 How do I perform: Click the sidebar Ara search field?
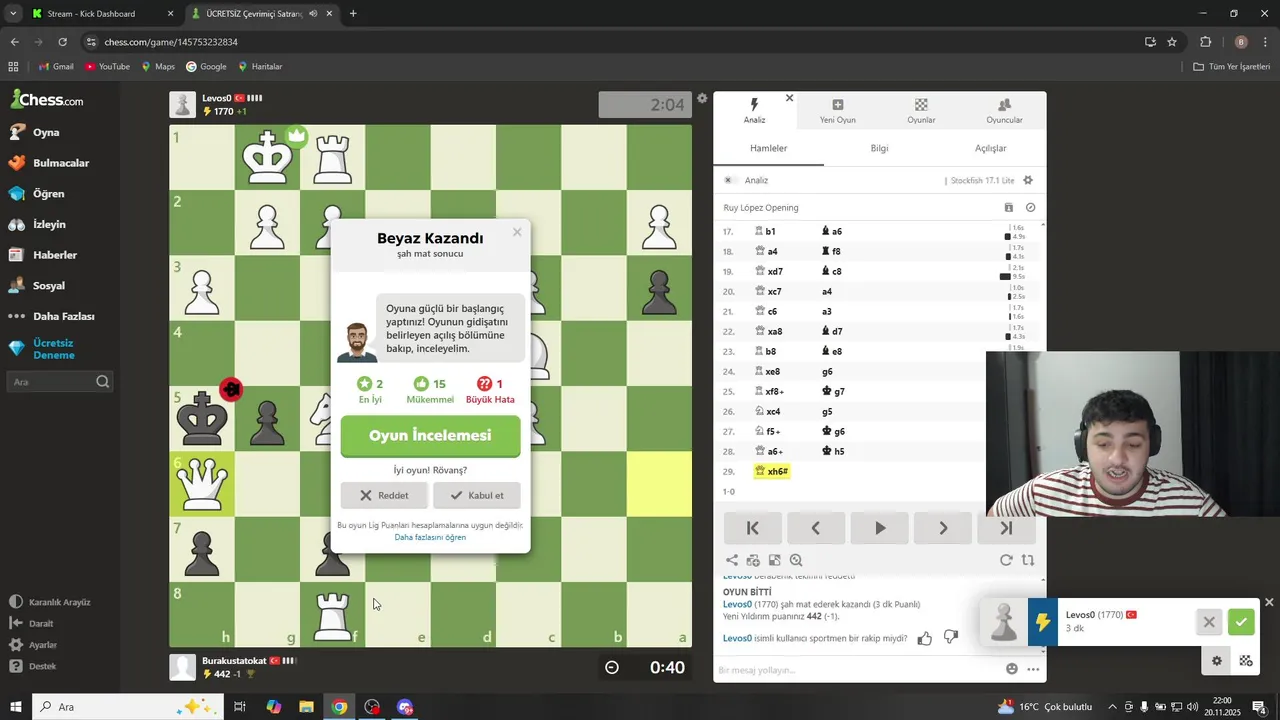[x=60, y=382]
